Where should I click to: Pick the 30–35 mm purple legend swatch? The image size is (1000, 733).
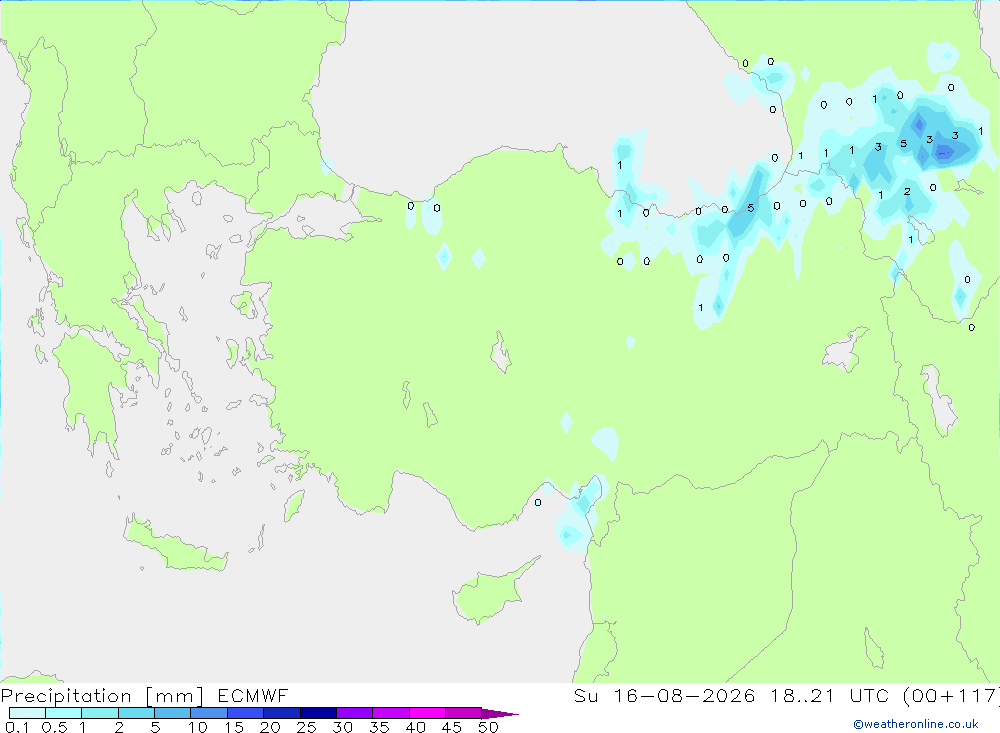coord(355,713)
